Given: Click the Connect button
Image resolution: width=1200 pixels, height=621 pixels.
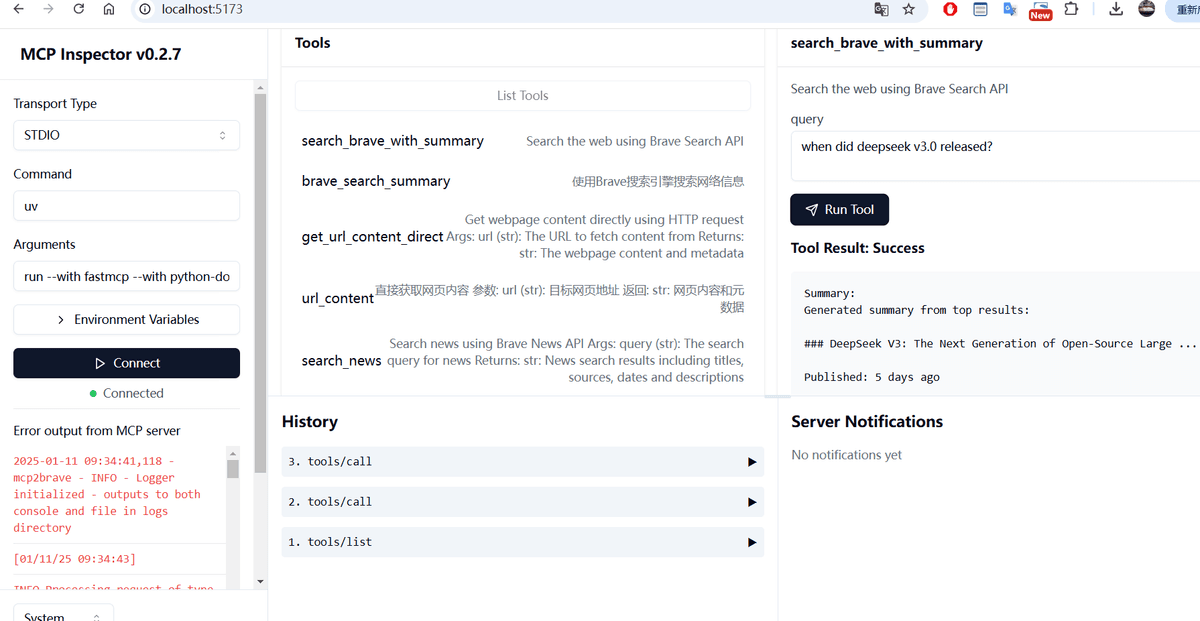Looking at the screenshot, I should (x=126, y=363).
